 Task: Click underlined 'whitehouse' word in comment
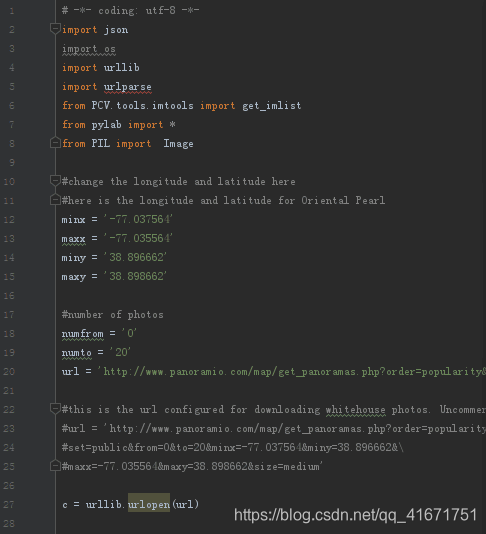(356, 410)
